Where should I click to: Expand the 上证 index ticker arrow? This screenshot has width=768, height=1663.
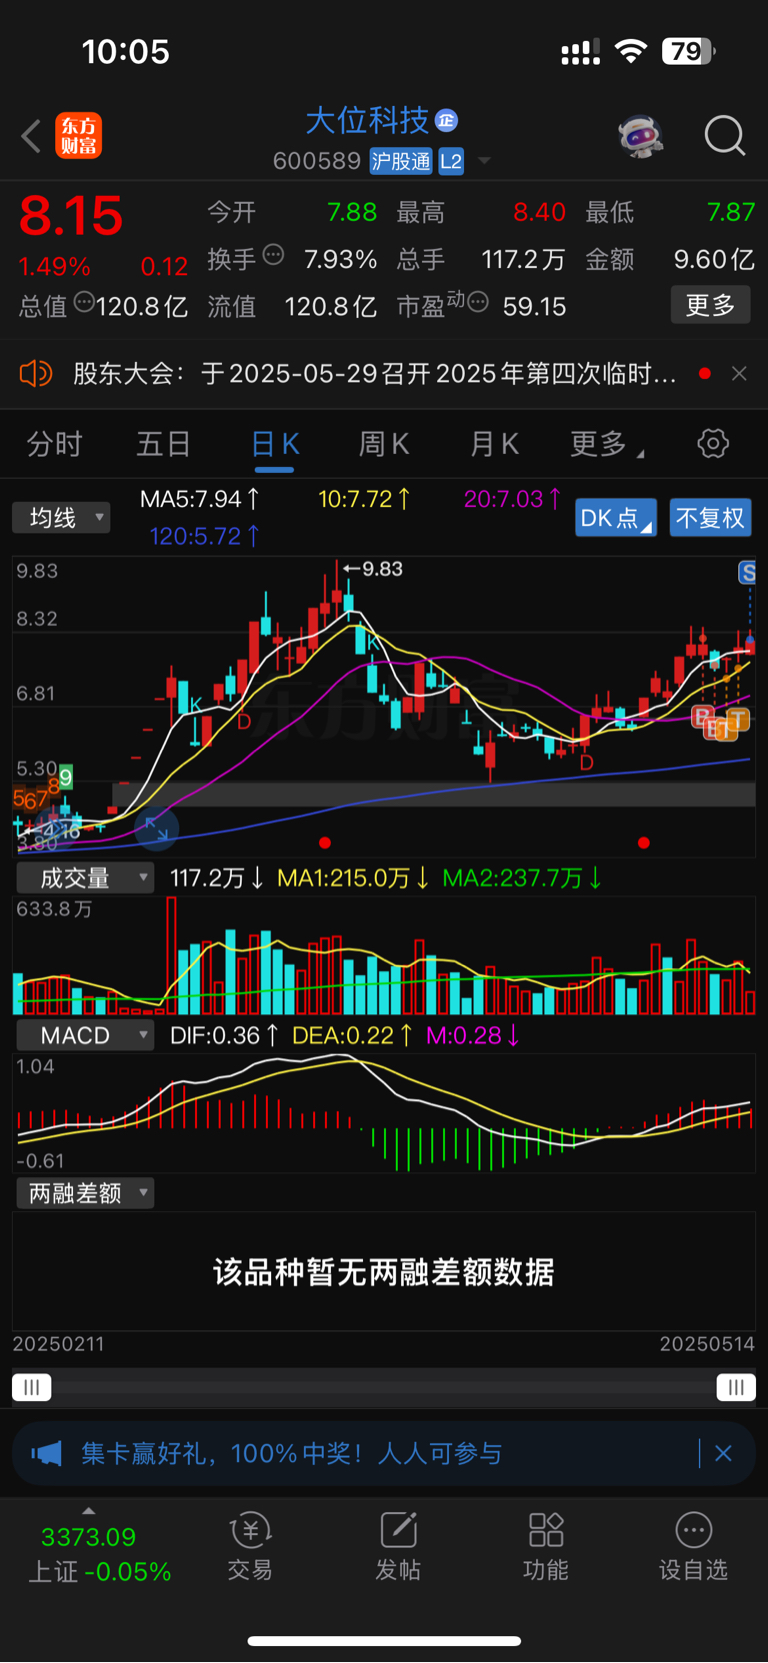pyautogui.click(x=89, y=1511)
